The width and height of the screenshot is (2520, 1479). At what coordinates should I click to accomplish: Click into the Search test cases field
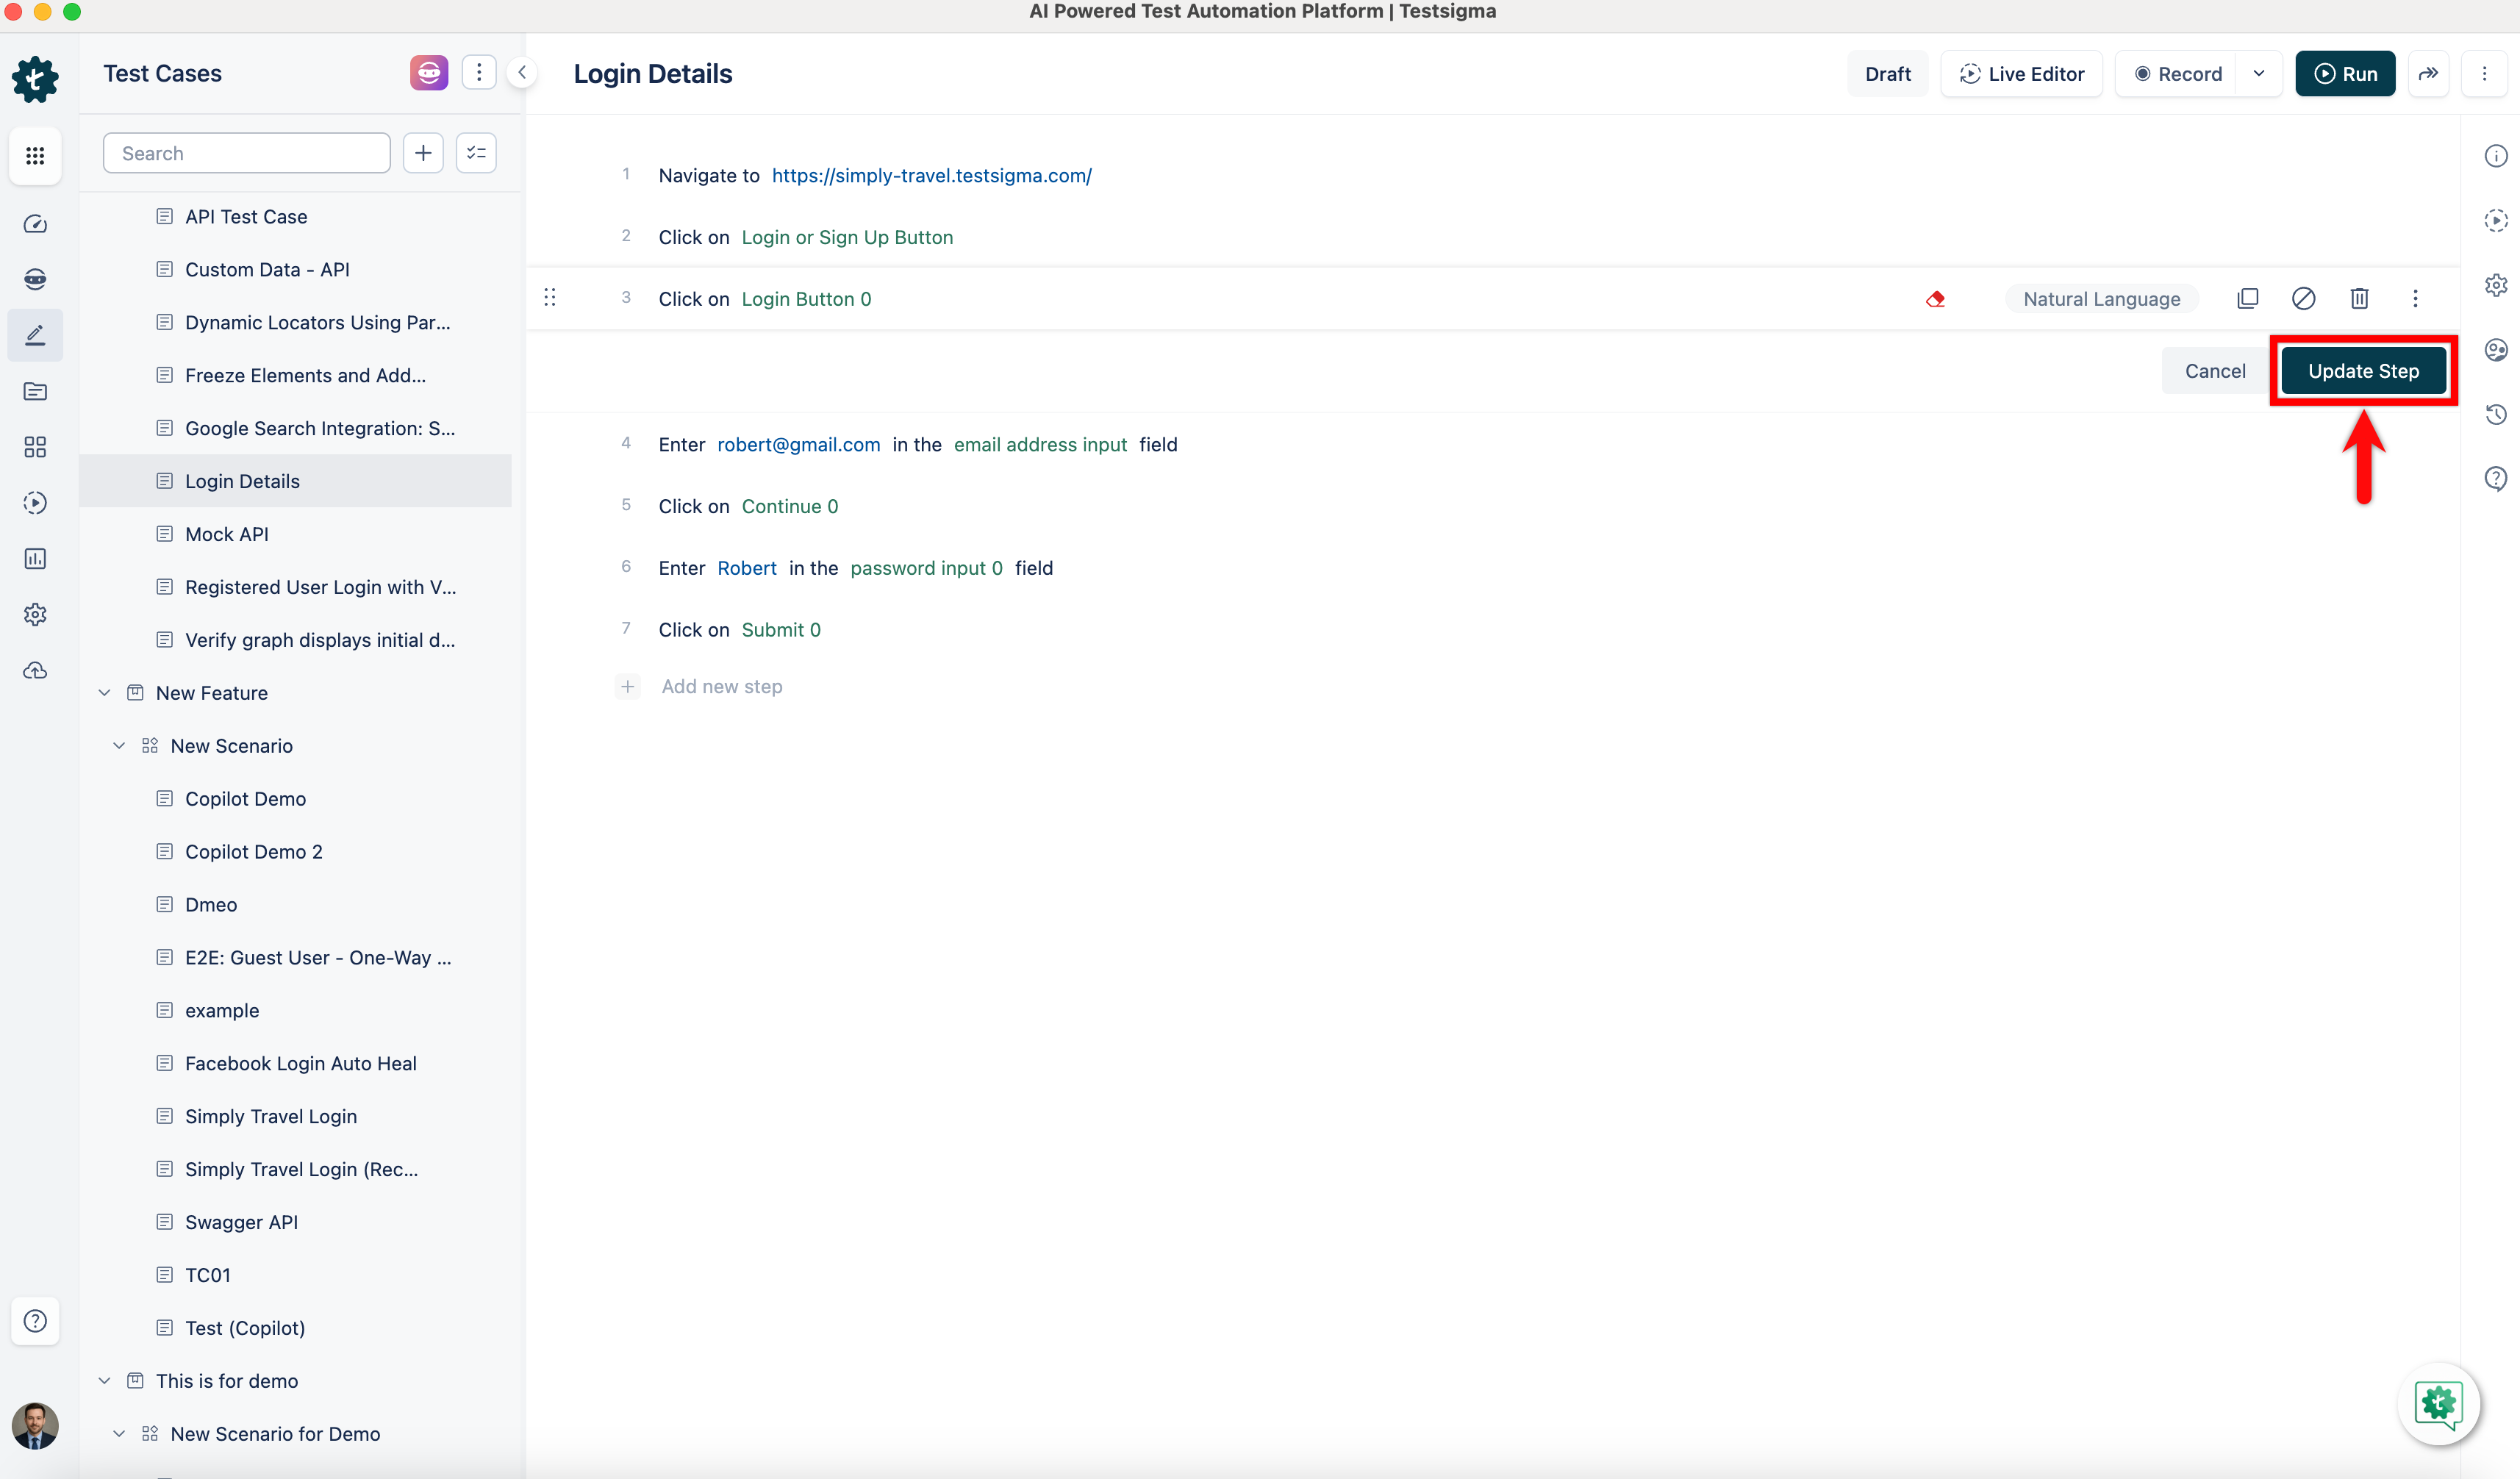click(x=246, y=152)
